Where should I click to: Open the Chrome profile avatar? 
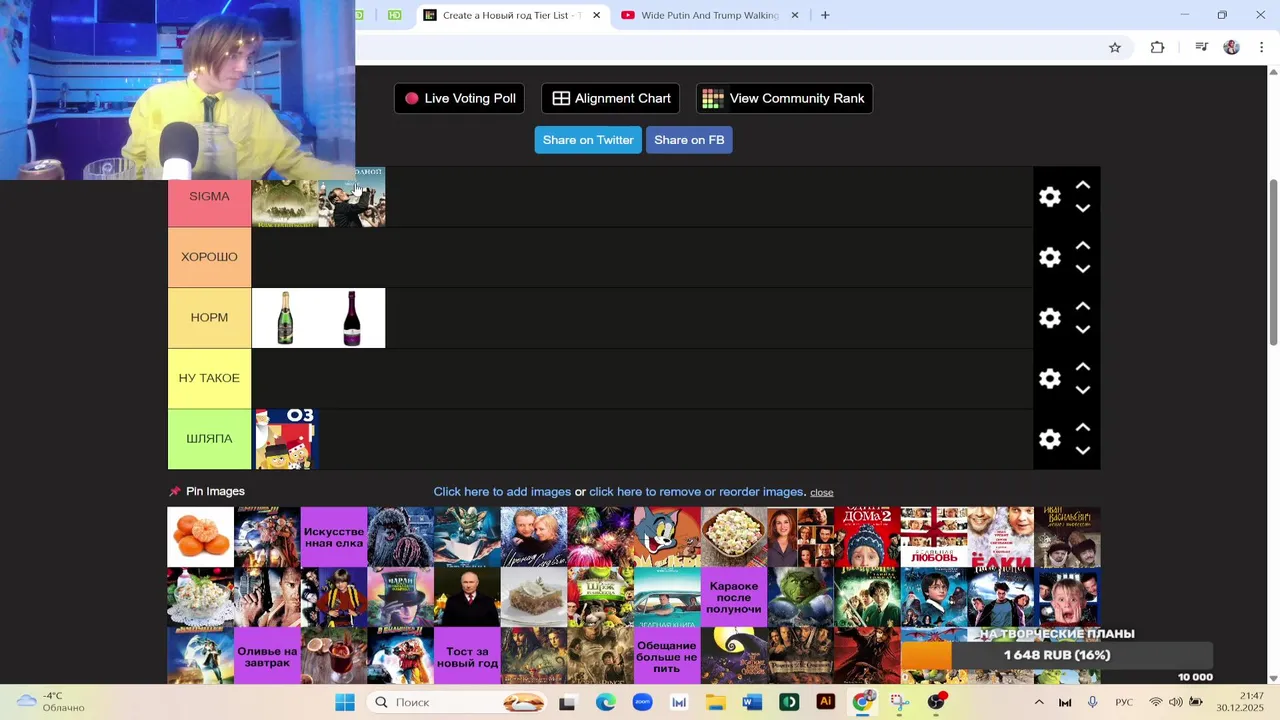(1231, 47)
